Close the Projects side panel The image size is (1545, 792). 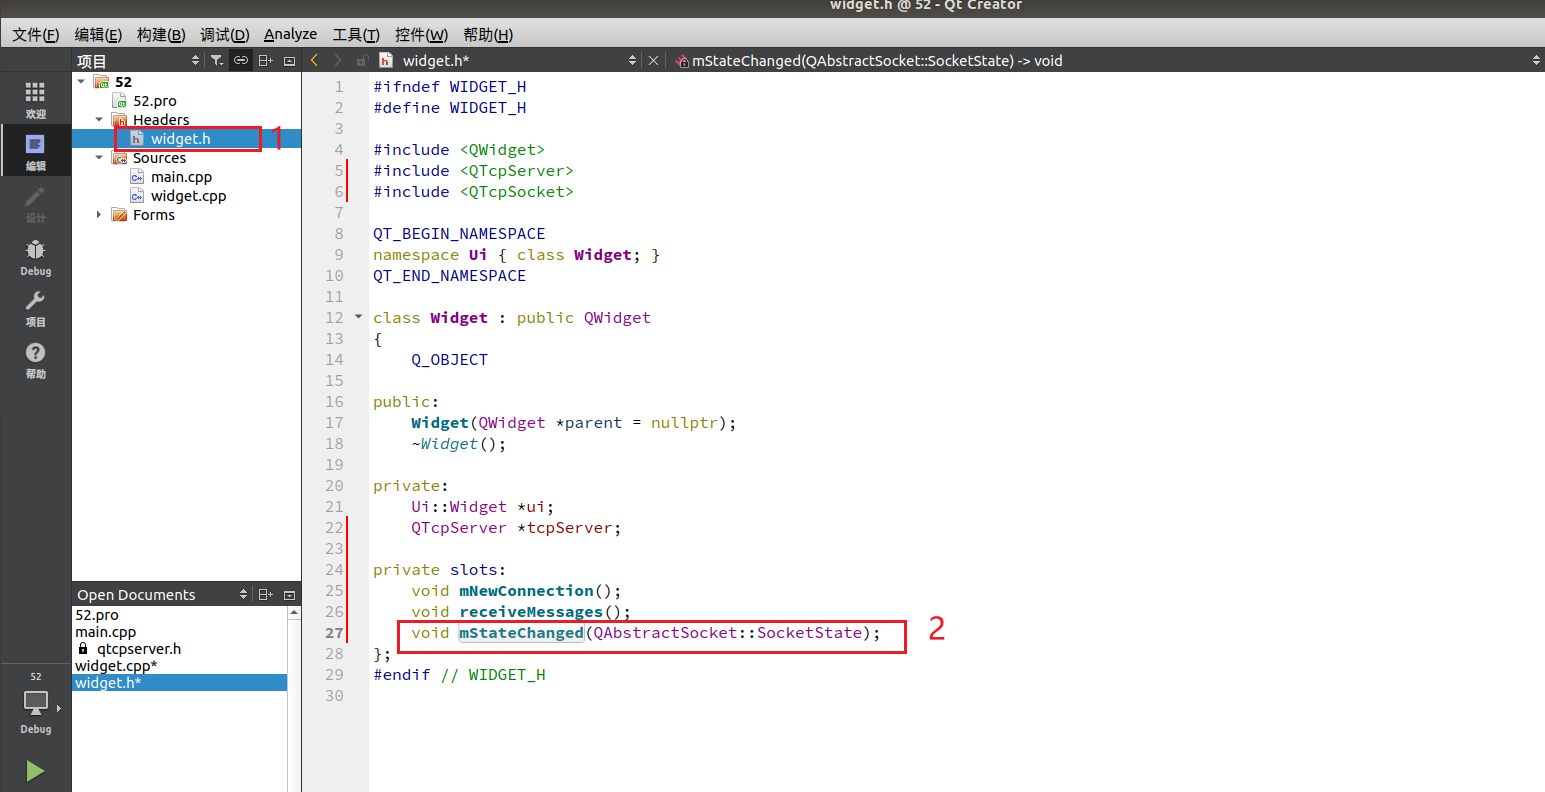pos(289,61)
